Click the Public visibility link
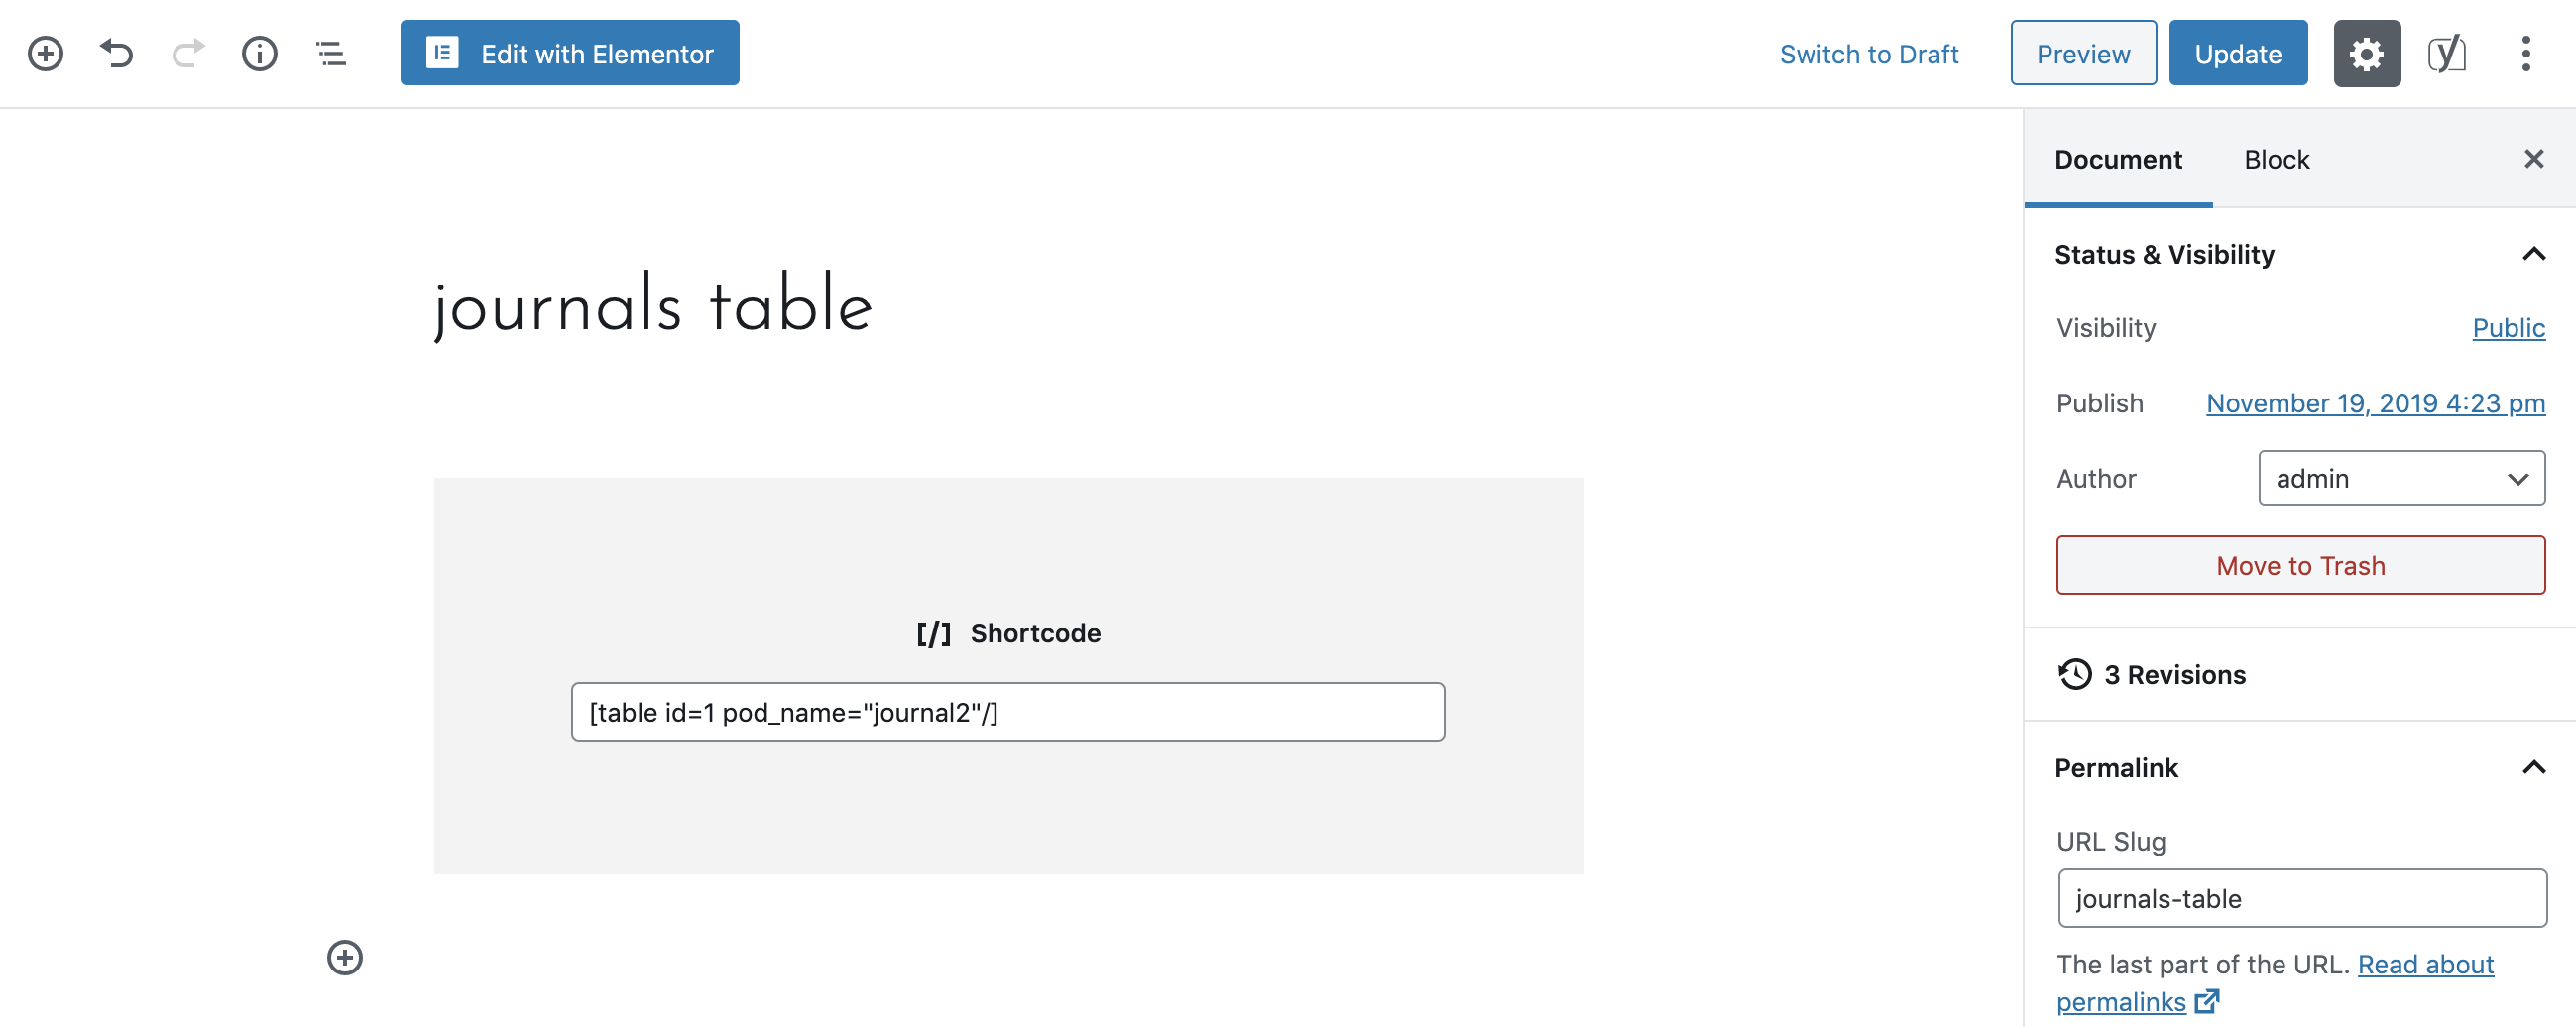Viewport: 2576px width, 1027px height. [x=2508, y=328]
